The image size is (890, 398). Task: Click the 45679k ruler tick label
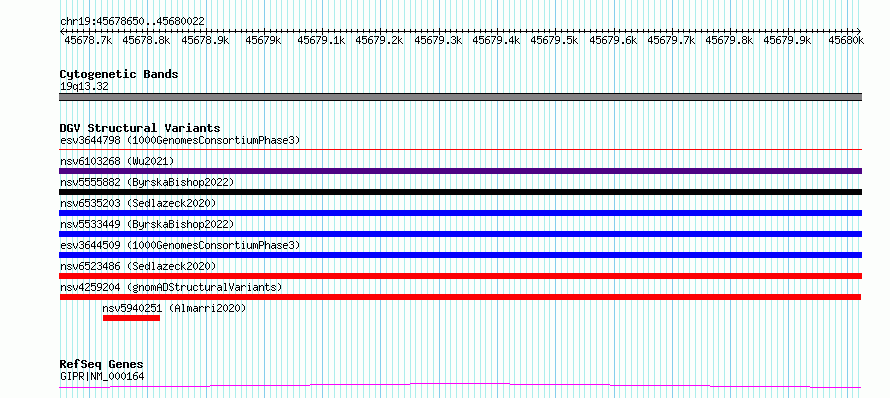pos(263,40)
